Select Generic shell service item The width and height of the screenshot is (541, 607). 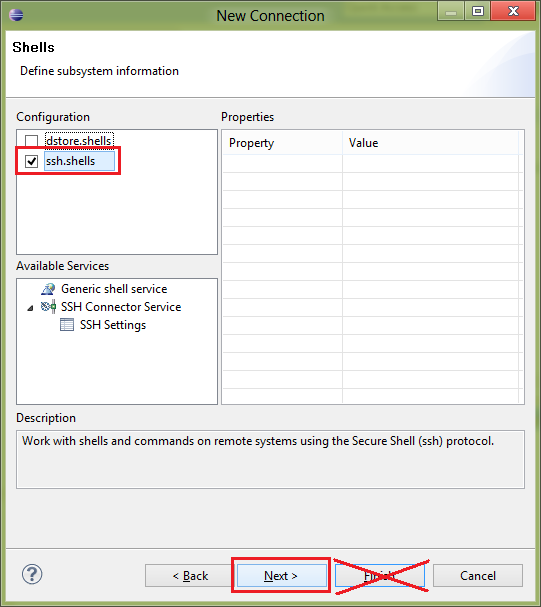point(114,289)
